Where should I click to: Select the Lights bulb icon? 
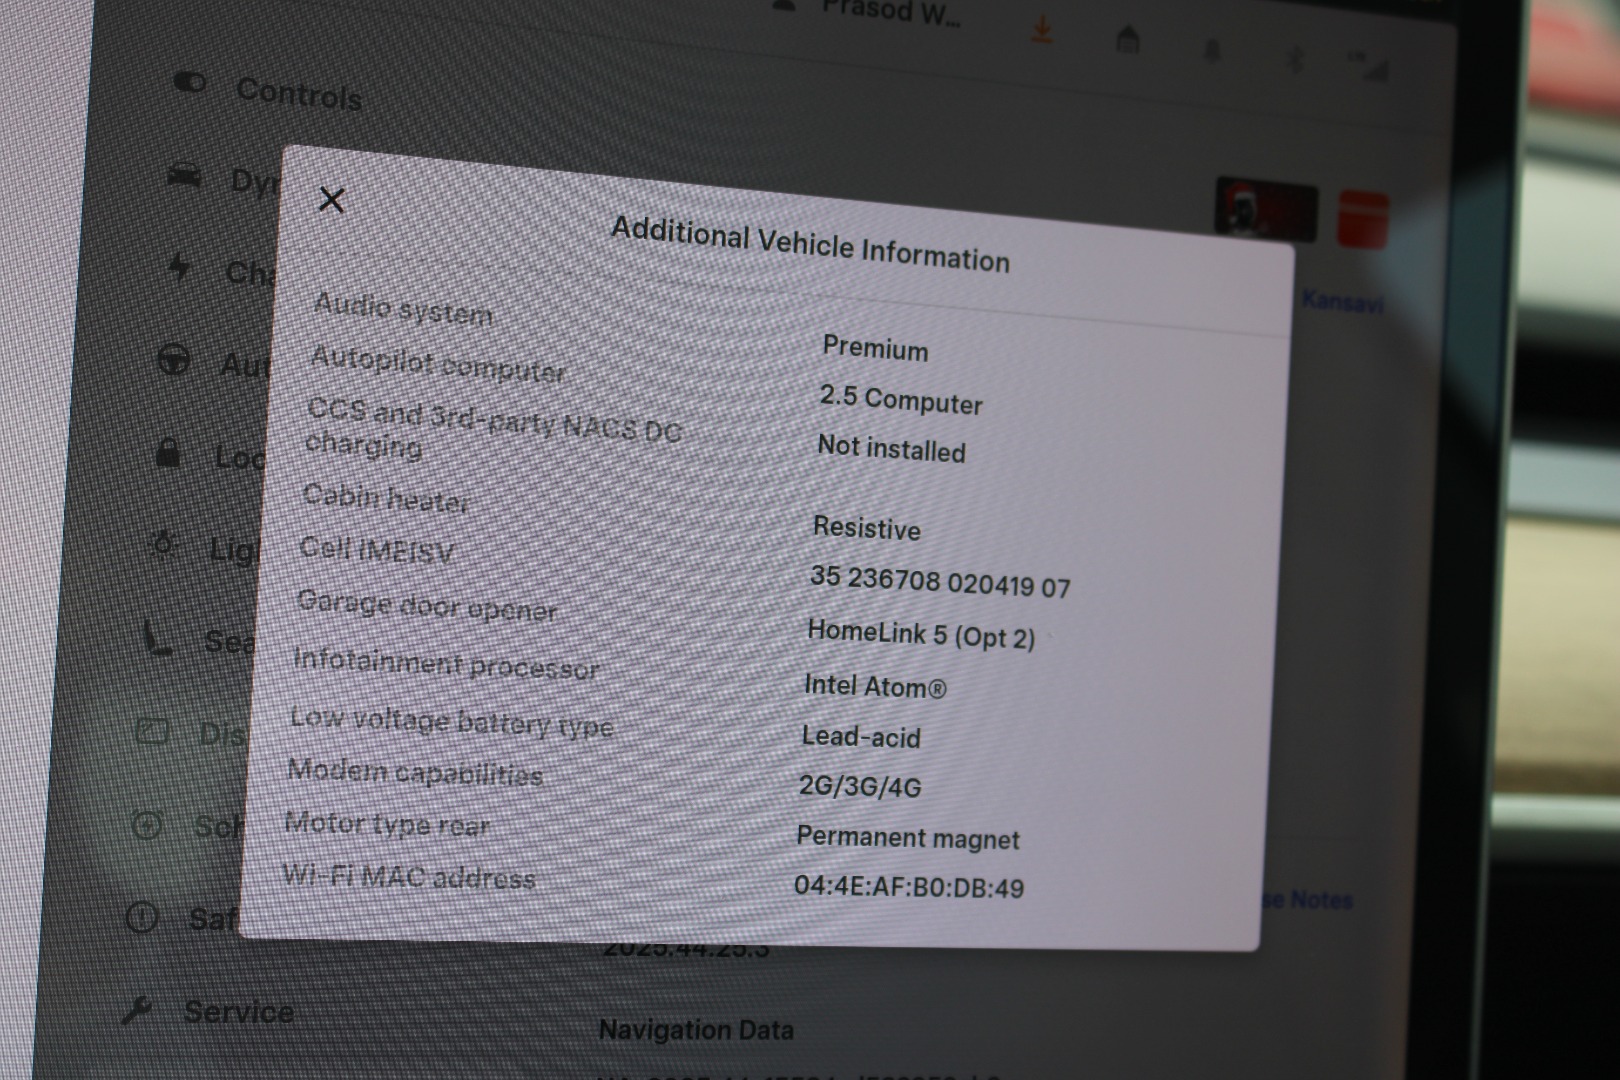coord(163,545)
